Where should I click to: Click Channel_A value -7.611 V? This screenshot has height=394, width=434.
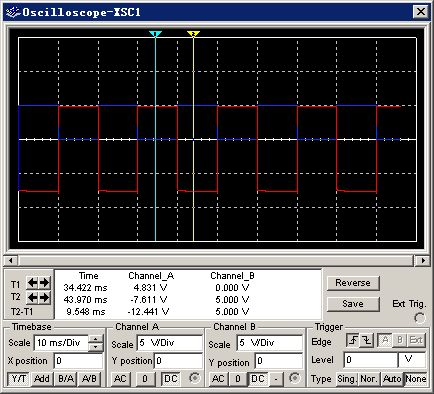coord(149,300)
